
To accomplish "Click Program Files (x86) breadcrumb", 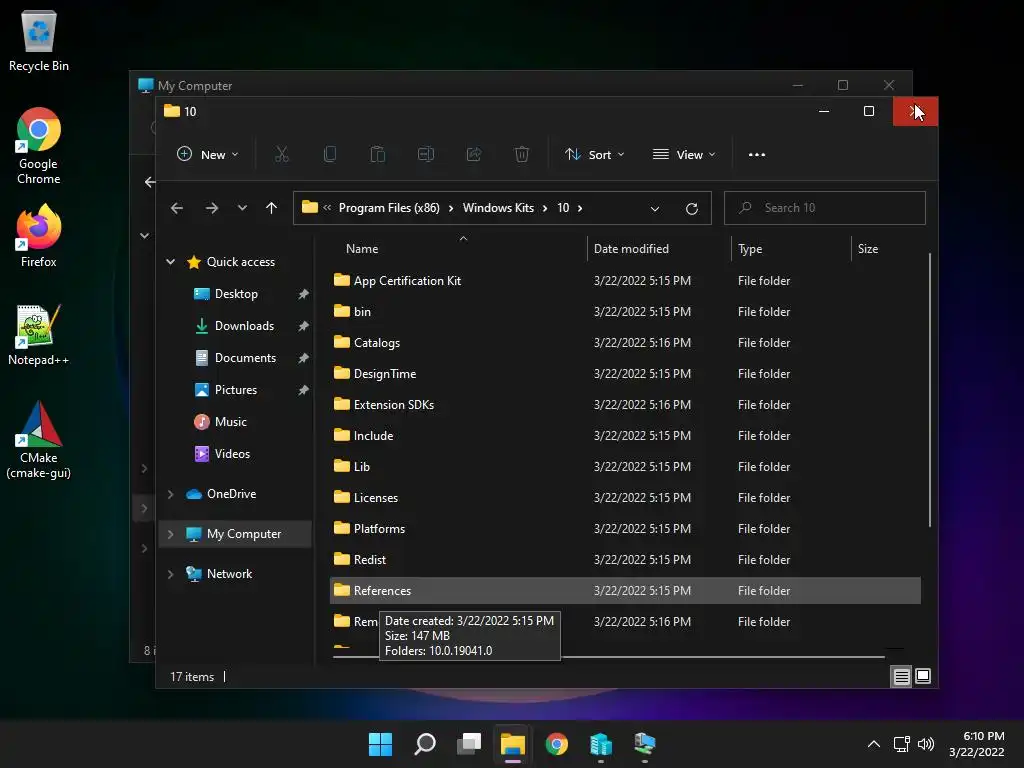I will pyautogui.click(x=389, y=208).
